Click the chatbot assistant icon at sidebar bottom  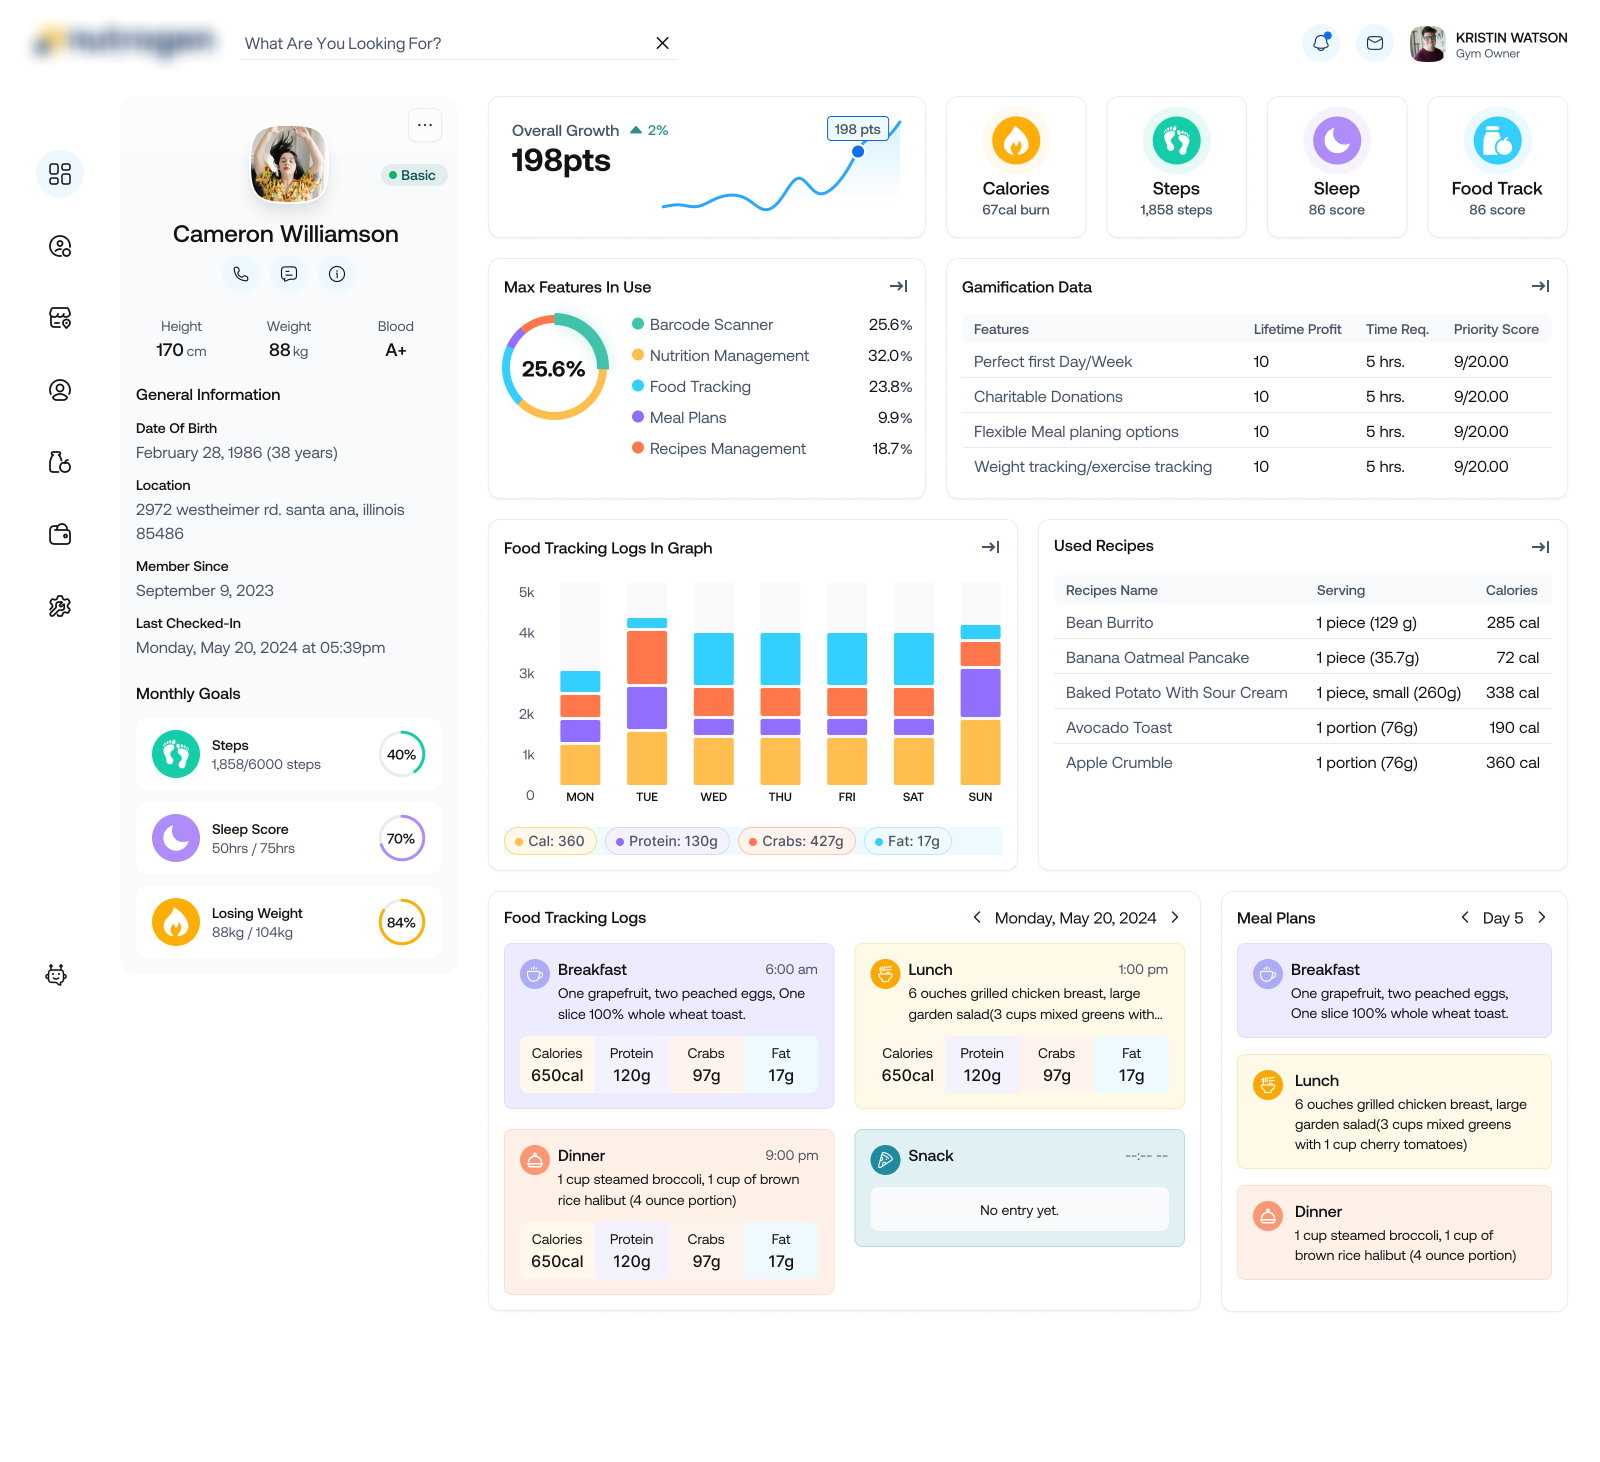[x=56, y=975]
